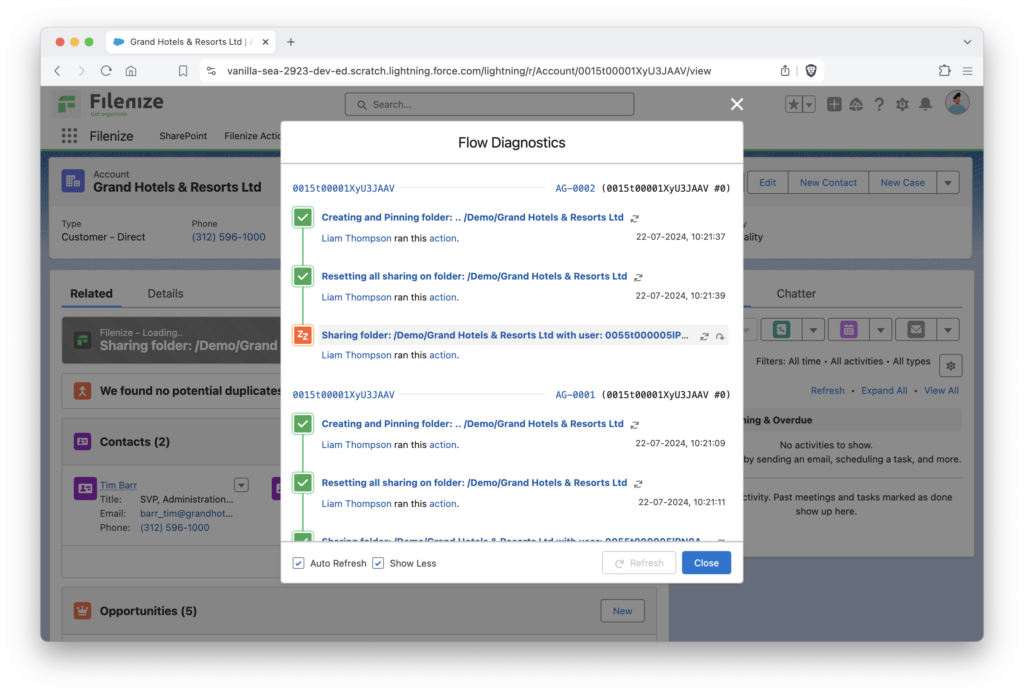Screen dimensions: 1024x695
Task: Expand the more account actions dropdown
Action: (948, 183)
